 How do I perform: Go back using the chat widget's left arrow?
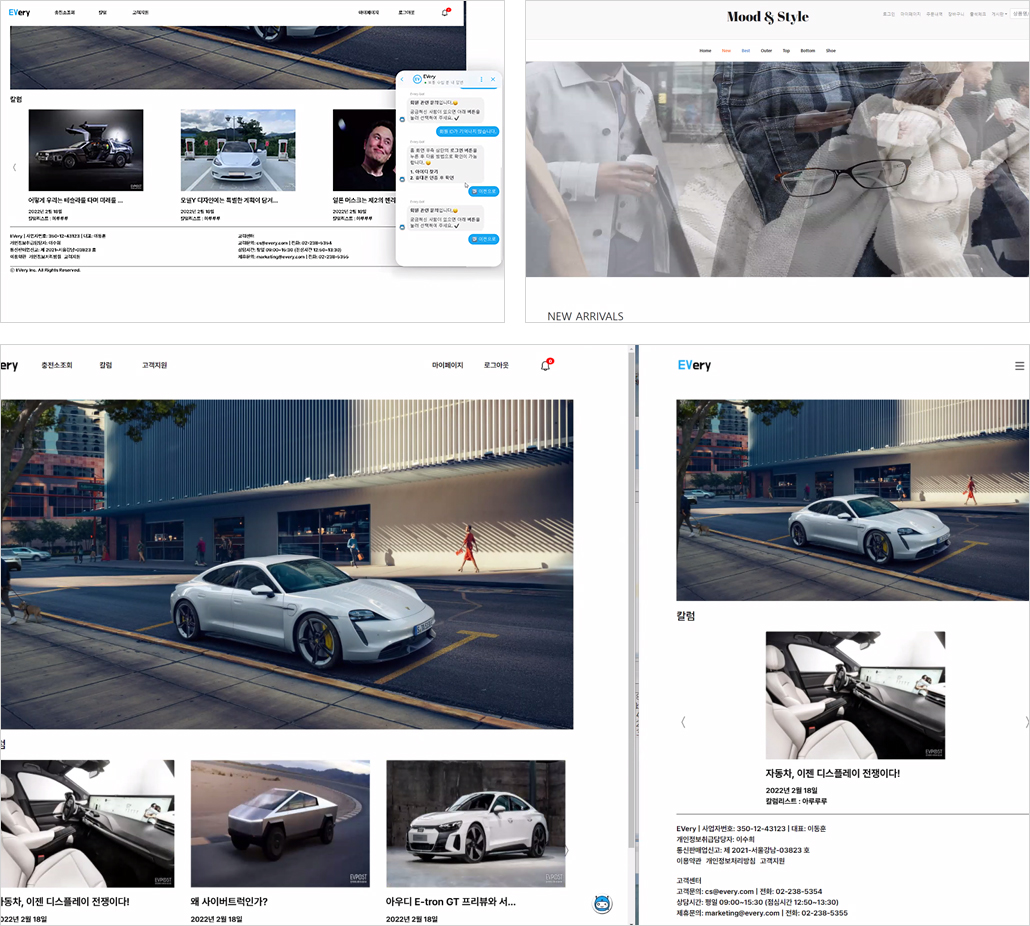pos(402,79)
